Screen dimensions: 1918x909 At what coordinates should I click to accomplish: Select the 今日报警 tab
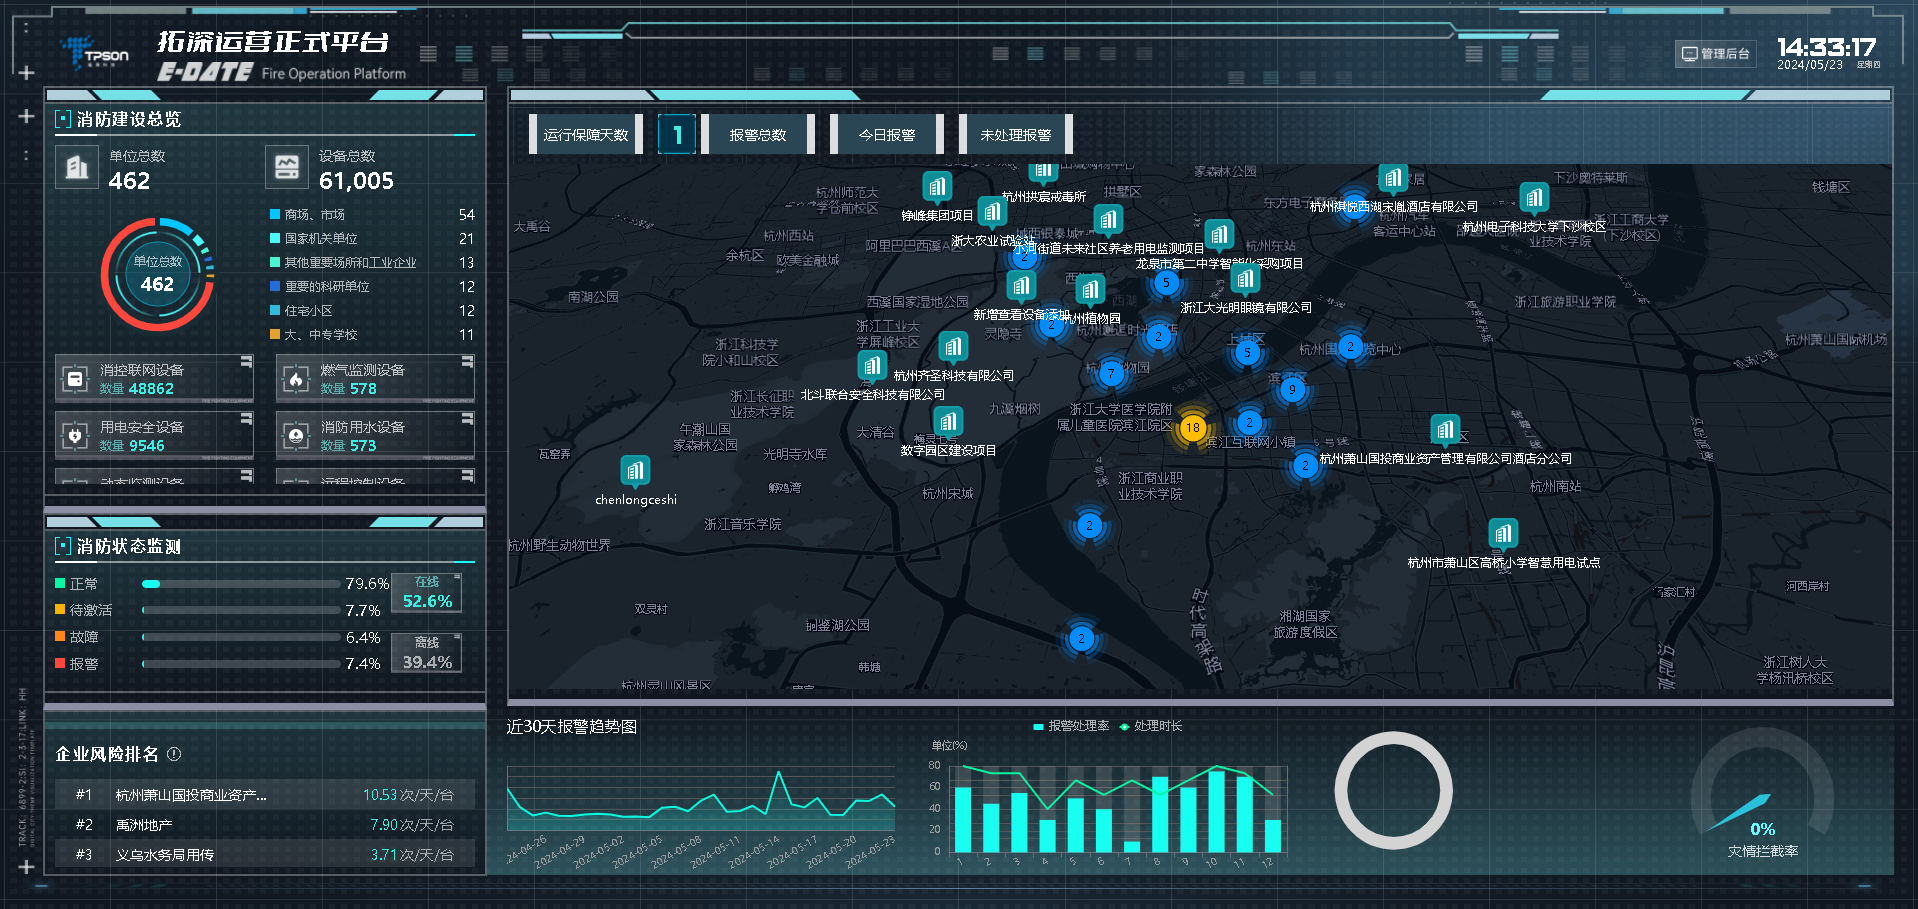(887, 135)
